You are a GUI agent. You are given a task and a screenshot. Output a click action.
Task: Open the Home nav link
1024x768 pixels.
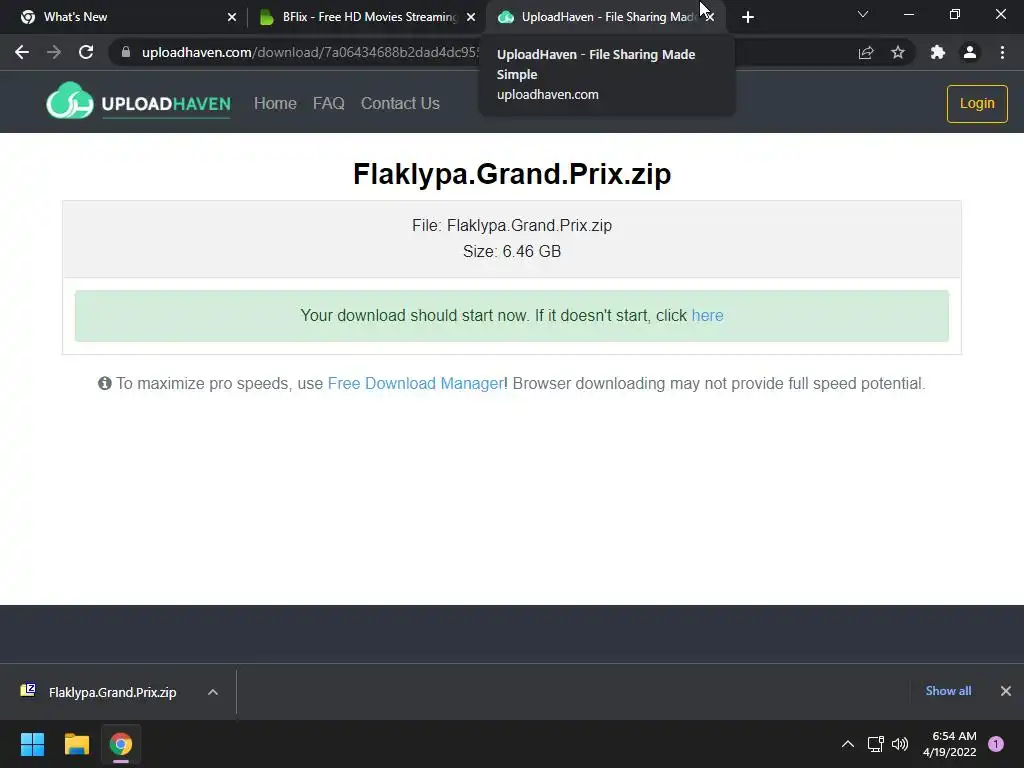(275, 103)
